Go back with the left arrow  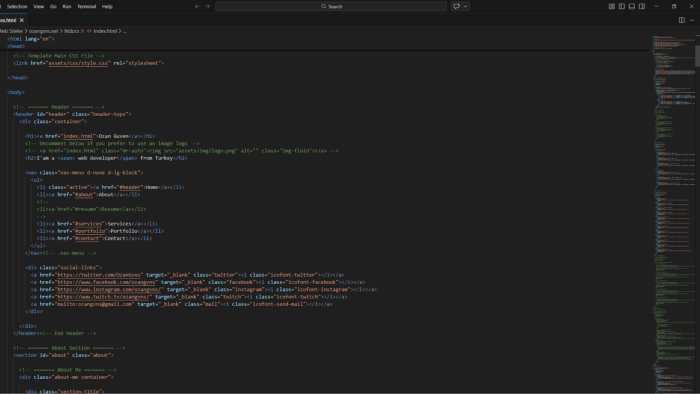[x=197, y=6]
